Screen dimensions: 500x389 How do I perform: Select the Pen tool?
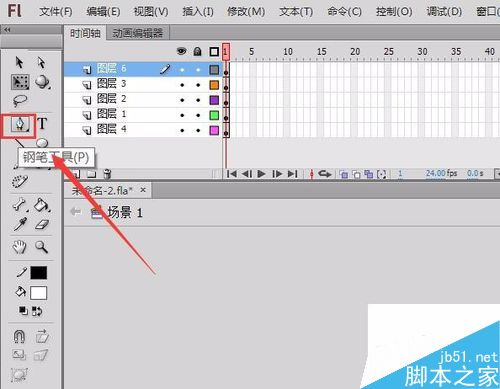click(x=19, y=125)
